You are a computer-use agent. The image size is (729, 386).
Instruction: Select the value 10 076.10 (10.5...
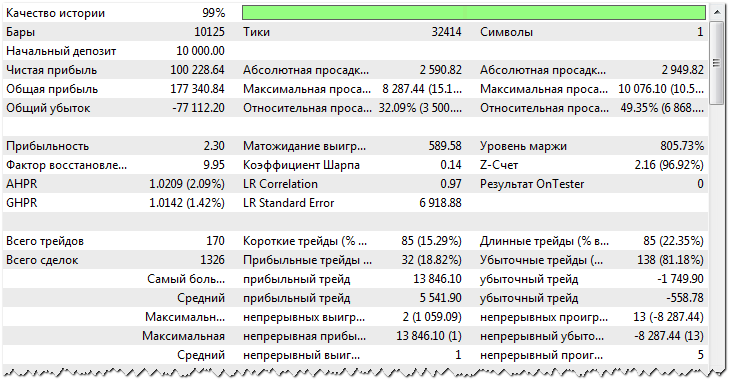point(661,89)
